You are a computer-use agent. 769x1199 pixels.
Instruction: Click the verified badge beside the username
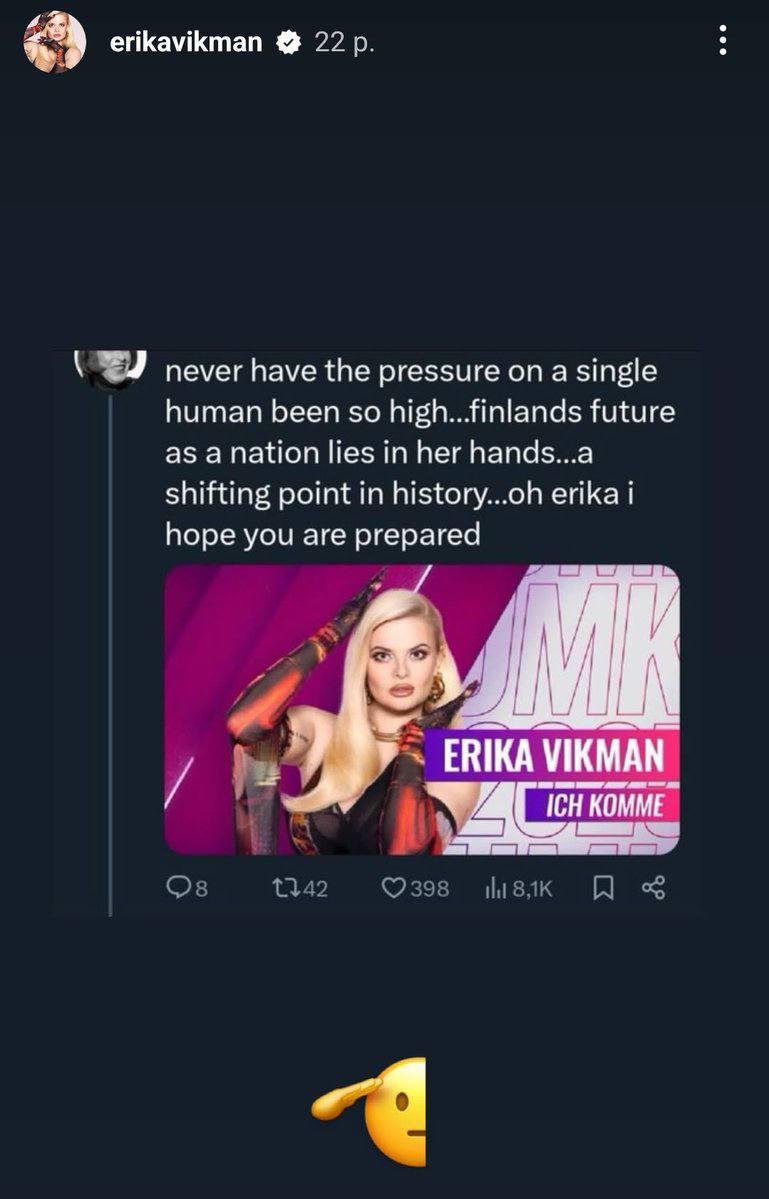pos(289,43)
